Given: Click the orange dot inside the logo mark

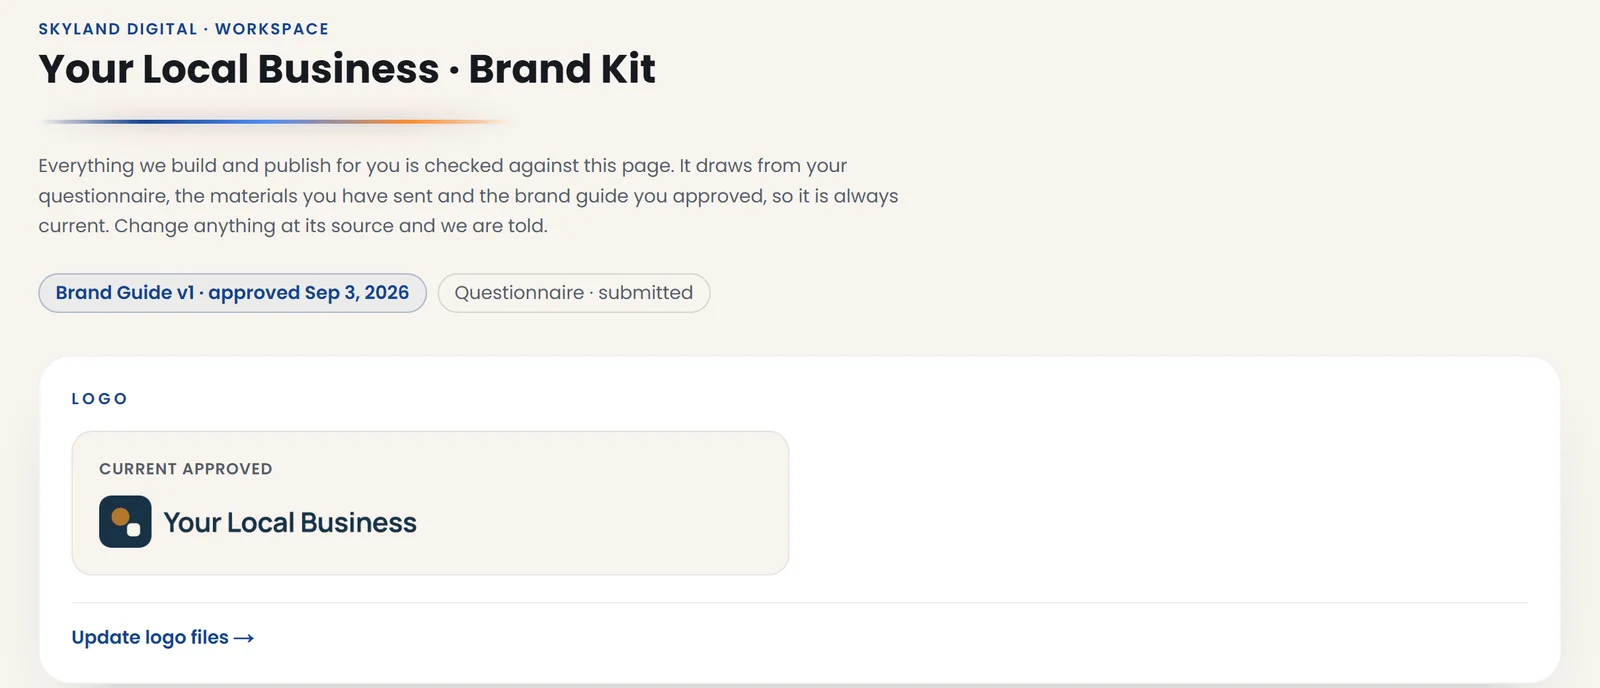Looking at the screenshot, I should [120, 517].
